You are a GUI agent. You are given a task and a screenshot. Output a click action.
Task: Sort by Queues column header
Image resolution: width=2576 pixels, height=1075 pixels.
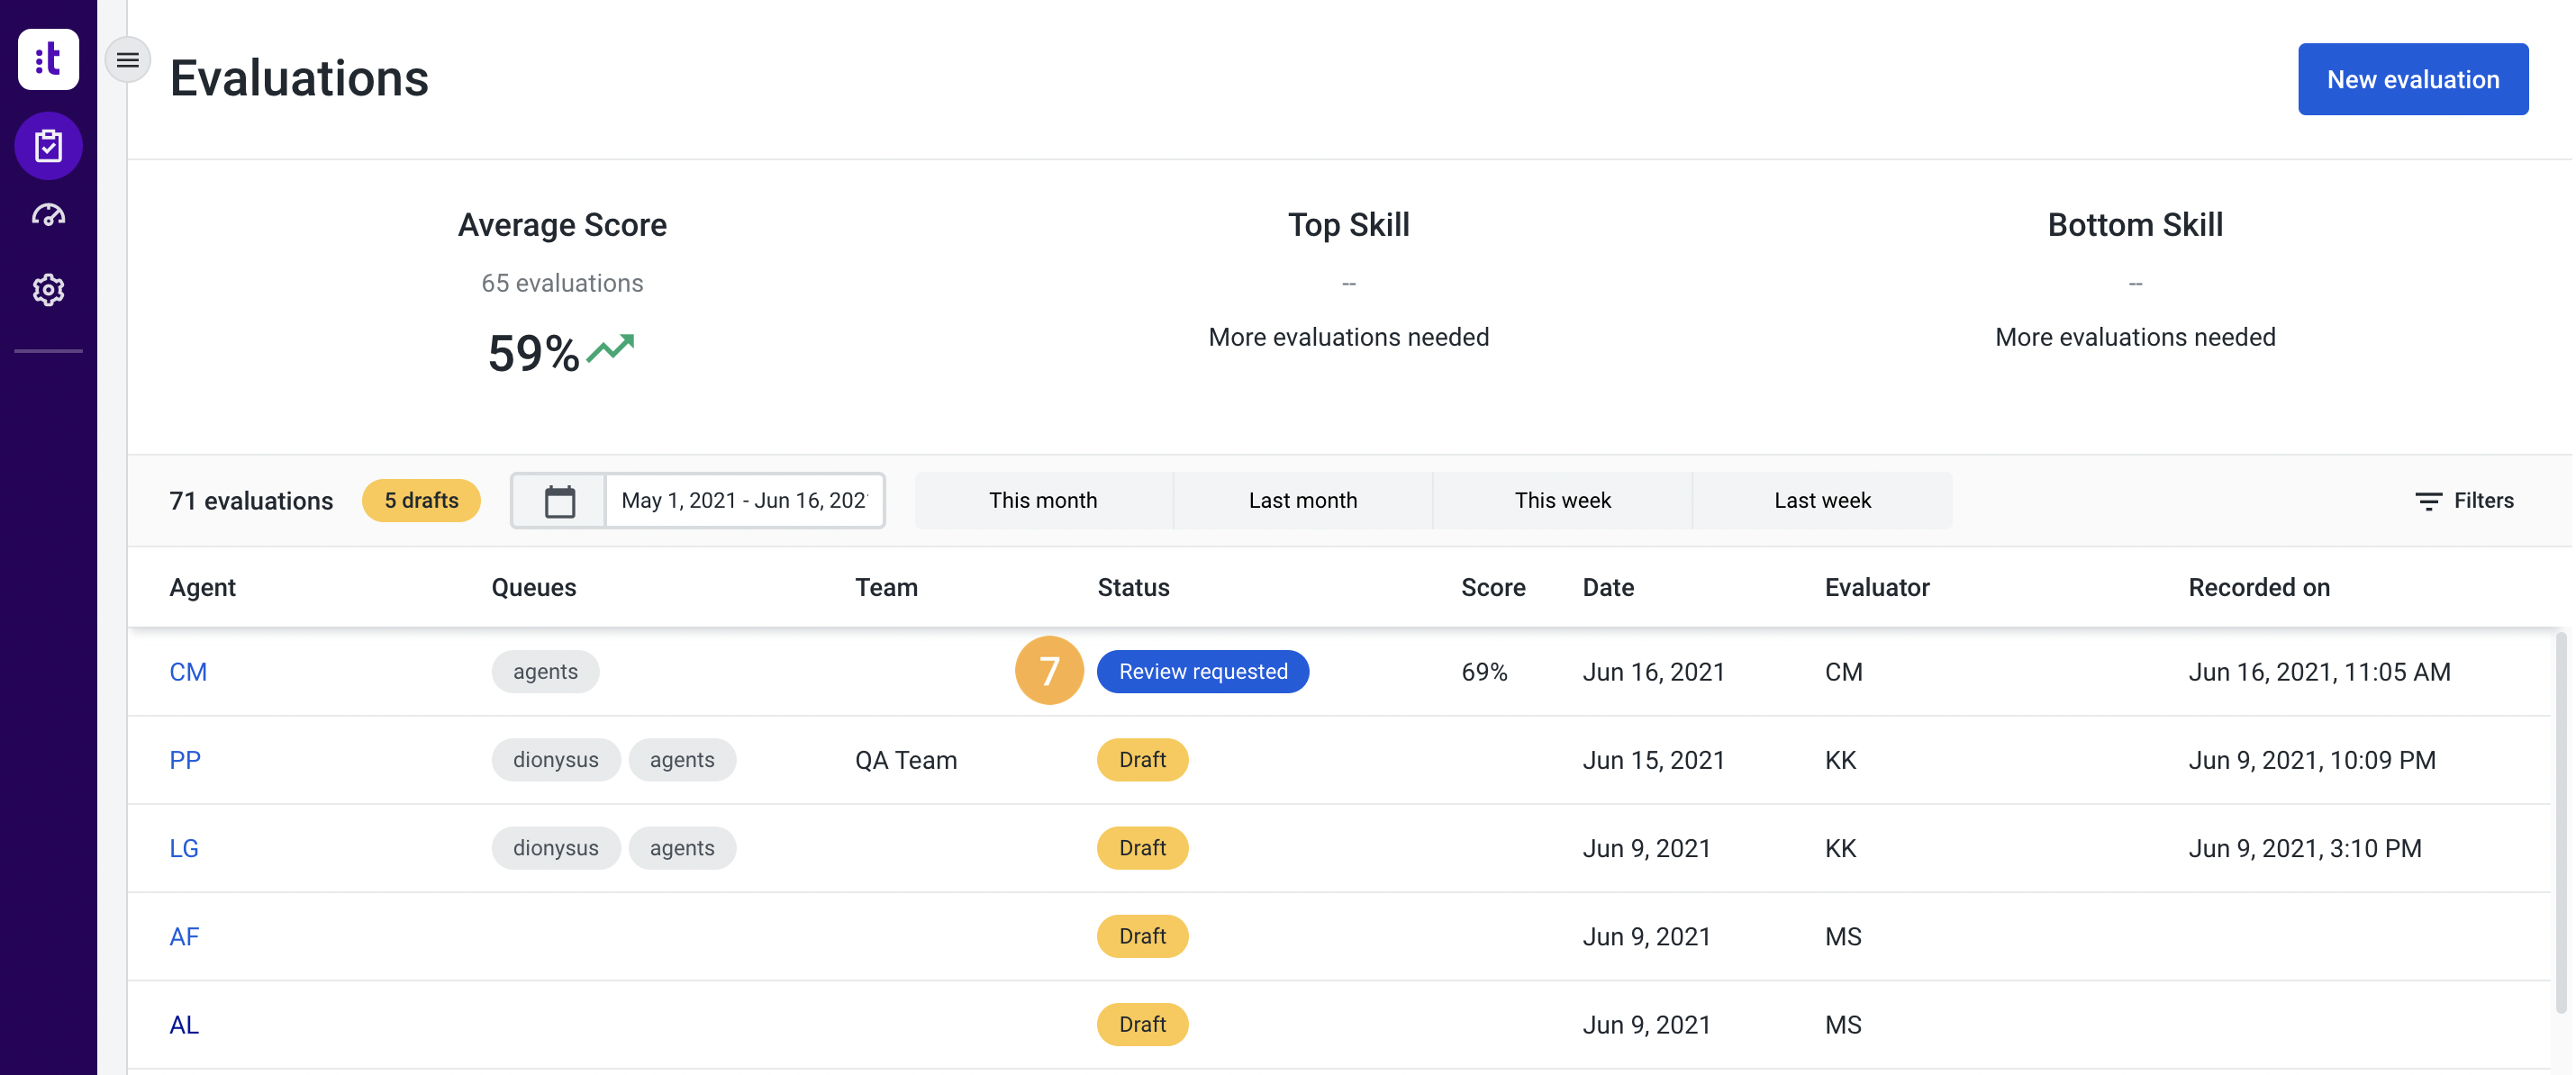(533, 587)
